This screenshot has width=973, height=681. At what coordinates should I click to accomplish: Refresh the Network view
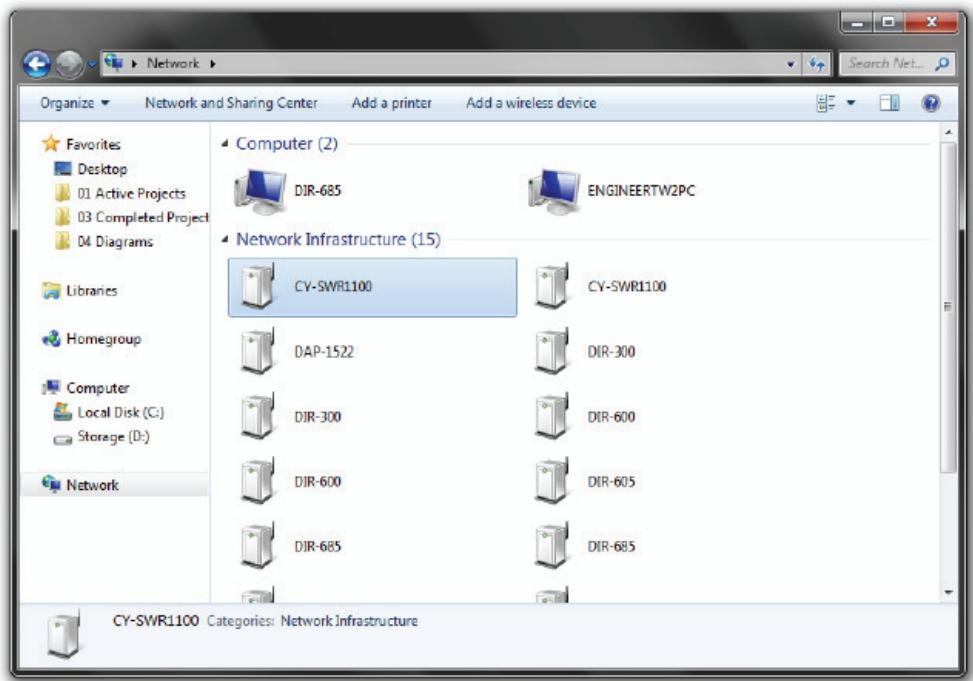point(817,63)
